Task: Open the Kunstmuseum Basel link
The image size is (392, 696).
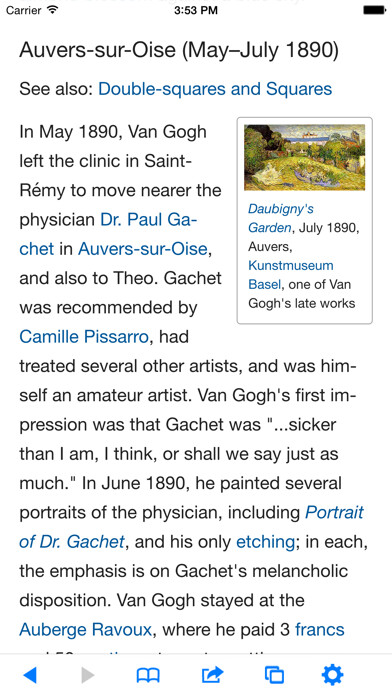Action: (290, 275)
